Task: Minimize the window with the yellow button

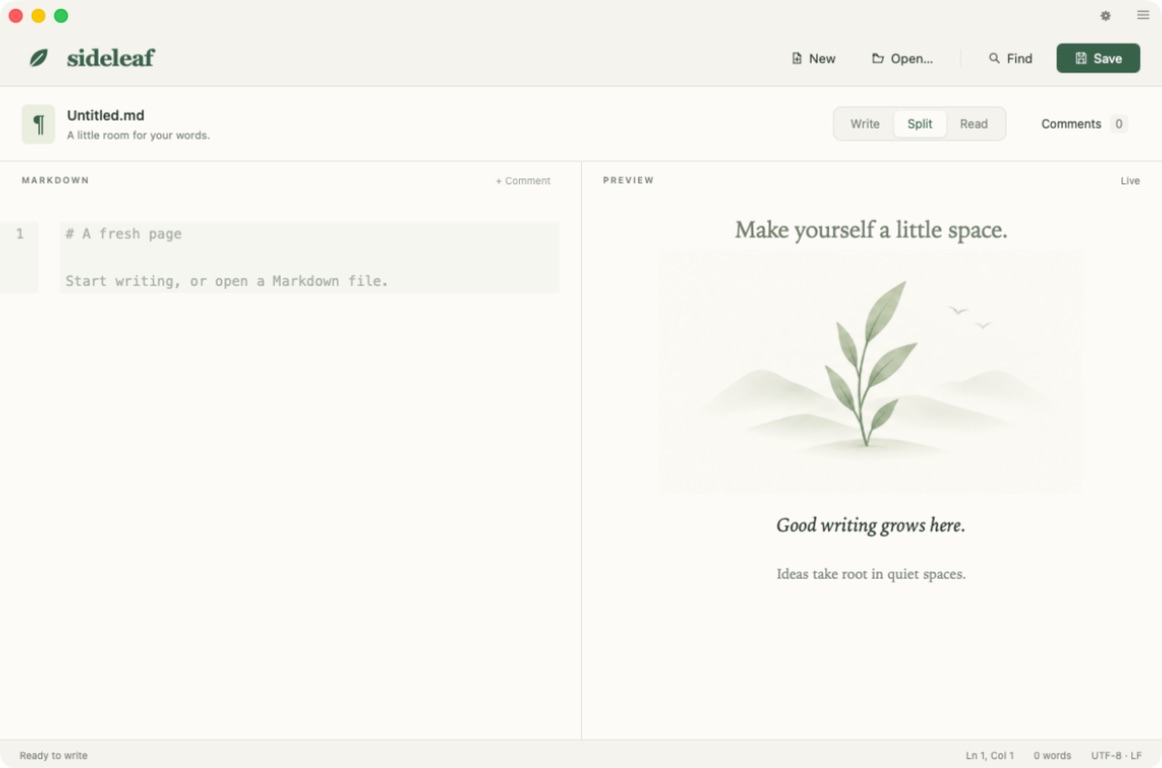Action: click(x=39, y=16)
